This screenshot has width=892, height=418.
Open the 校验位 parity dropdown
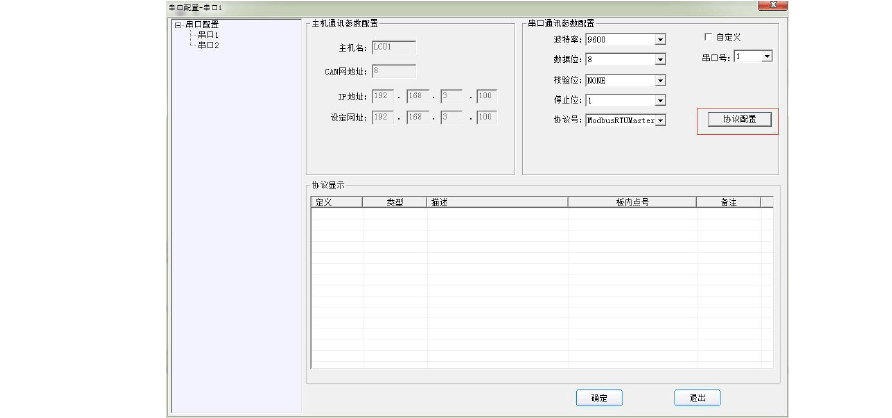click(x=660, y=80)
